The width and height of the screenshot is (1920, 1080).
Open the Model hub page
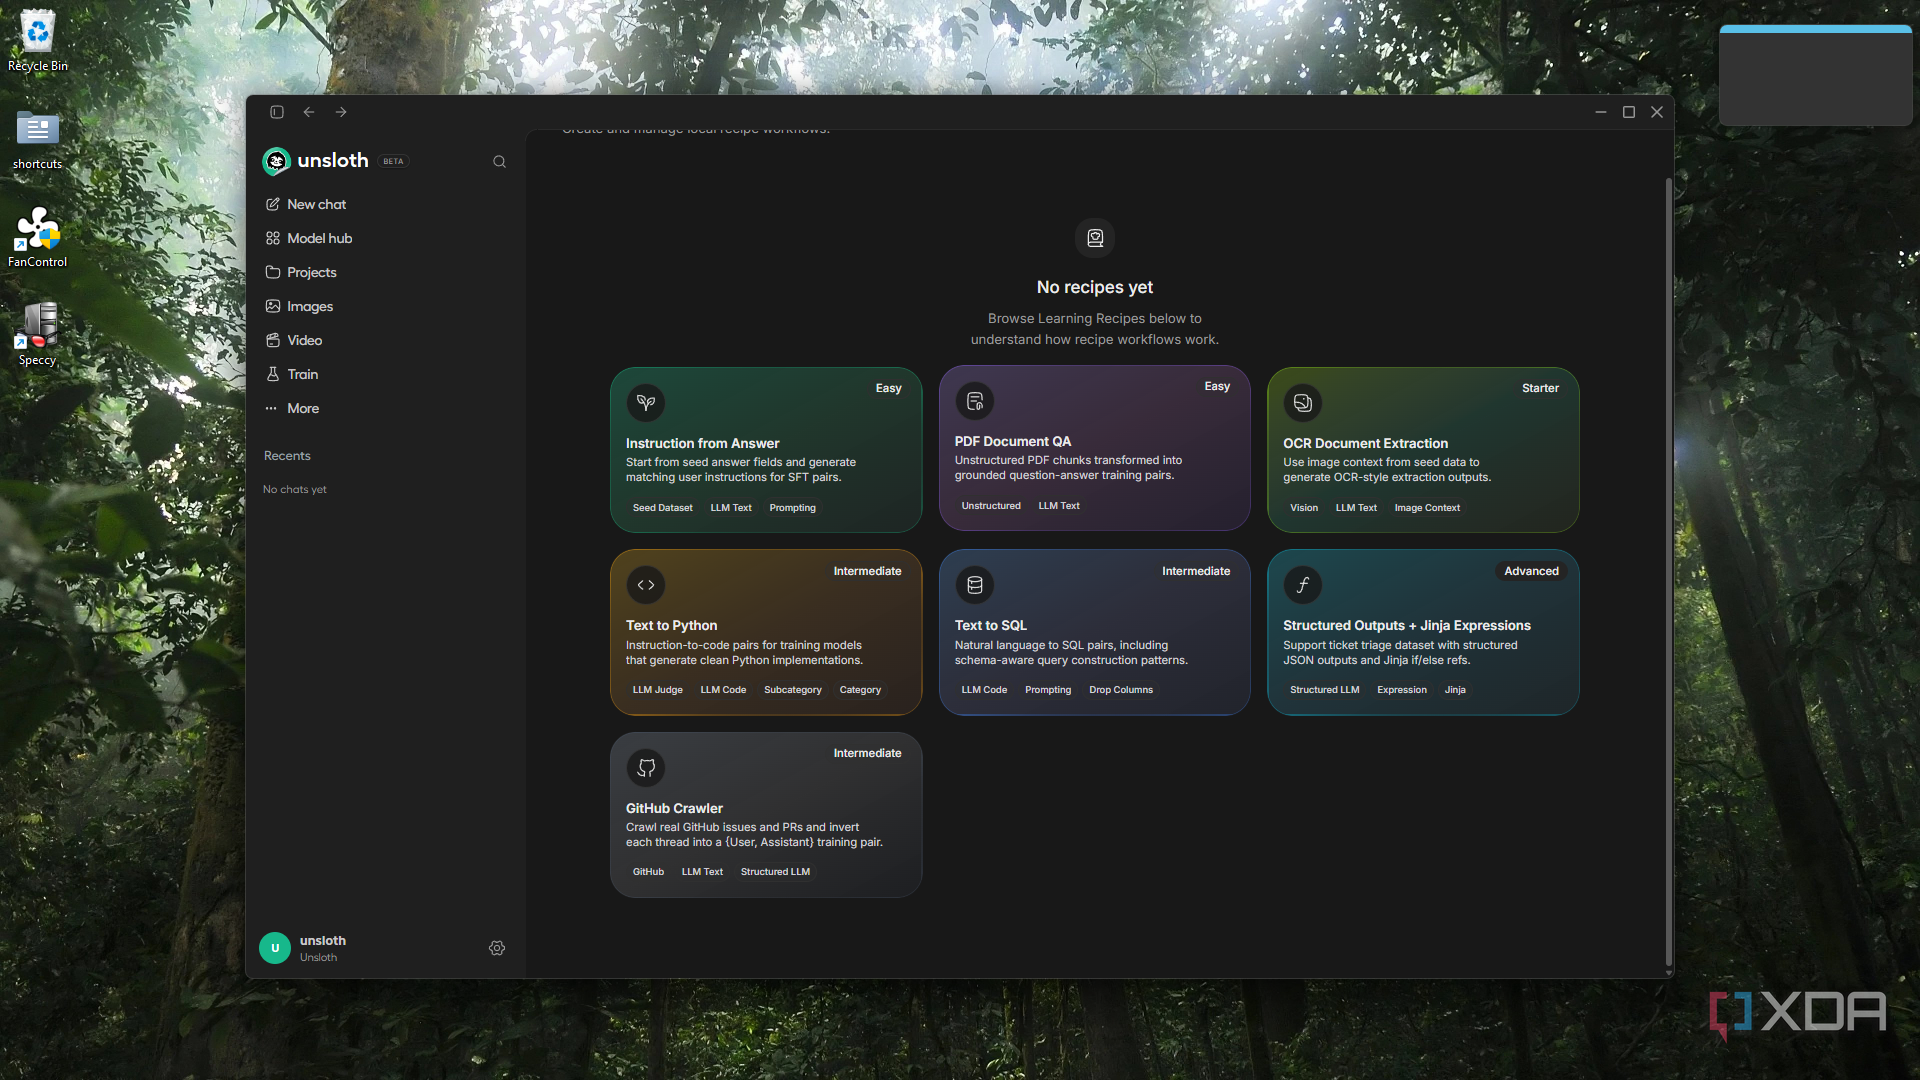click(x=309, y=238)
